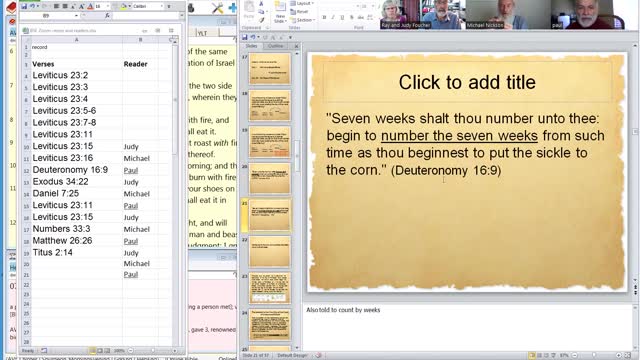Screen dimensions: 640x360
Task: Open the red book icon in Bible app
Action: [11, 7]
